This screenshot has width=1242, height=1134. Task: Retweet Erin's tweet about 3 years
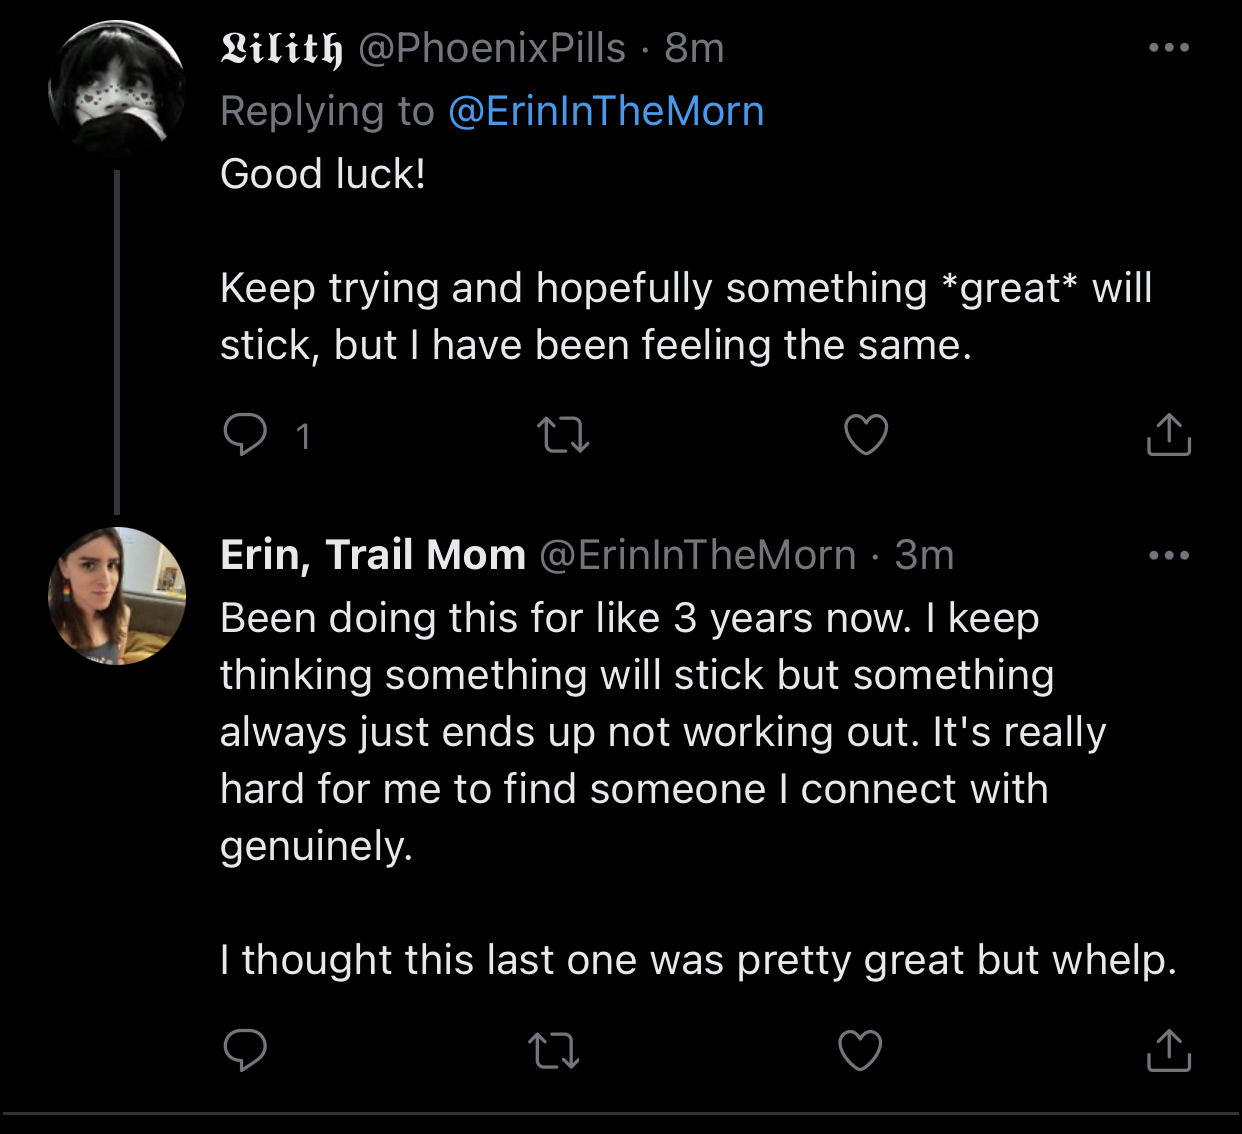pyautogui.click(x=553, y=1050)
